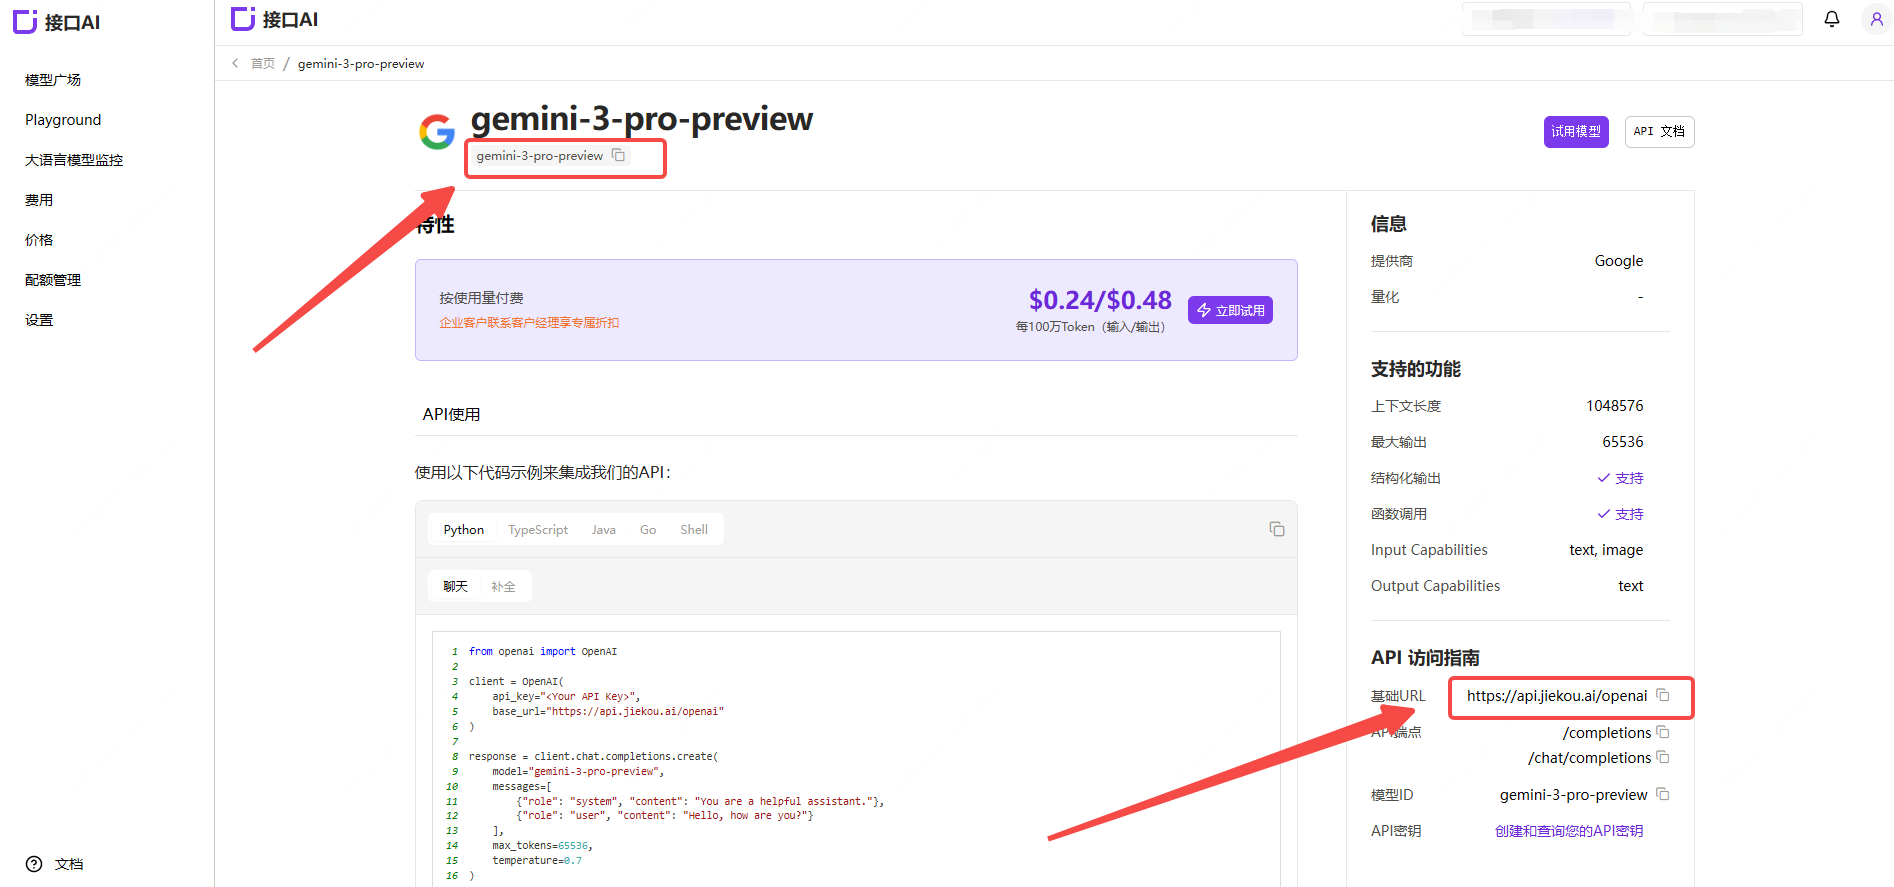Select the Python code tab

tap(464, 530)
